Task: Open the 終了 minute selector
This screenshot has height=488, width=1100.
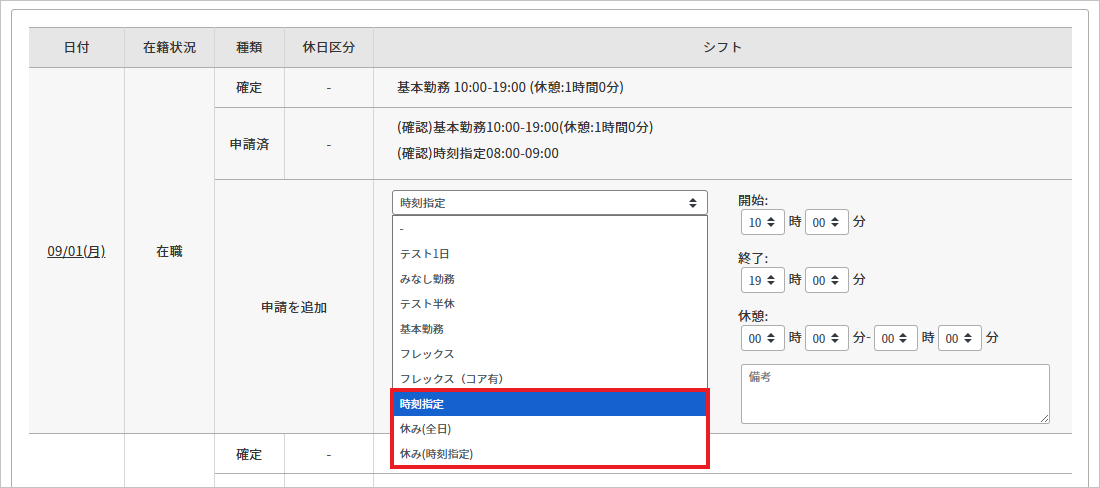Action: (x=826, y=280)
